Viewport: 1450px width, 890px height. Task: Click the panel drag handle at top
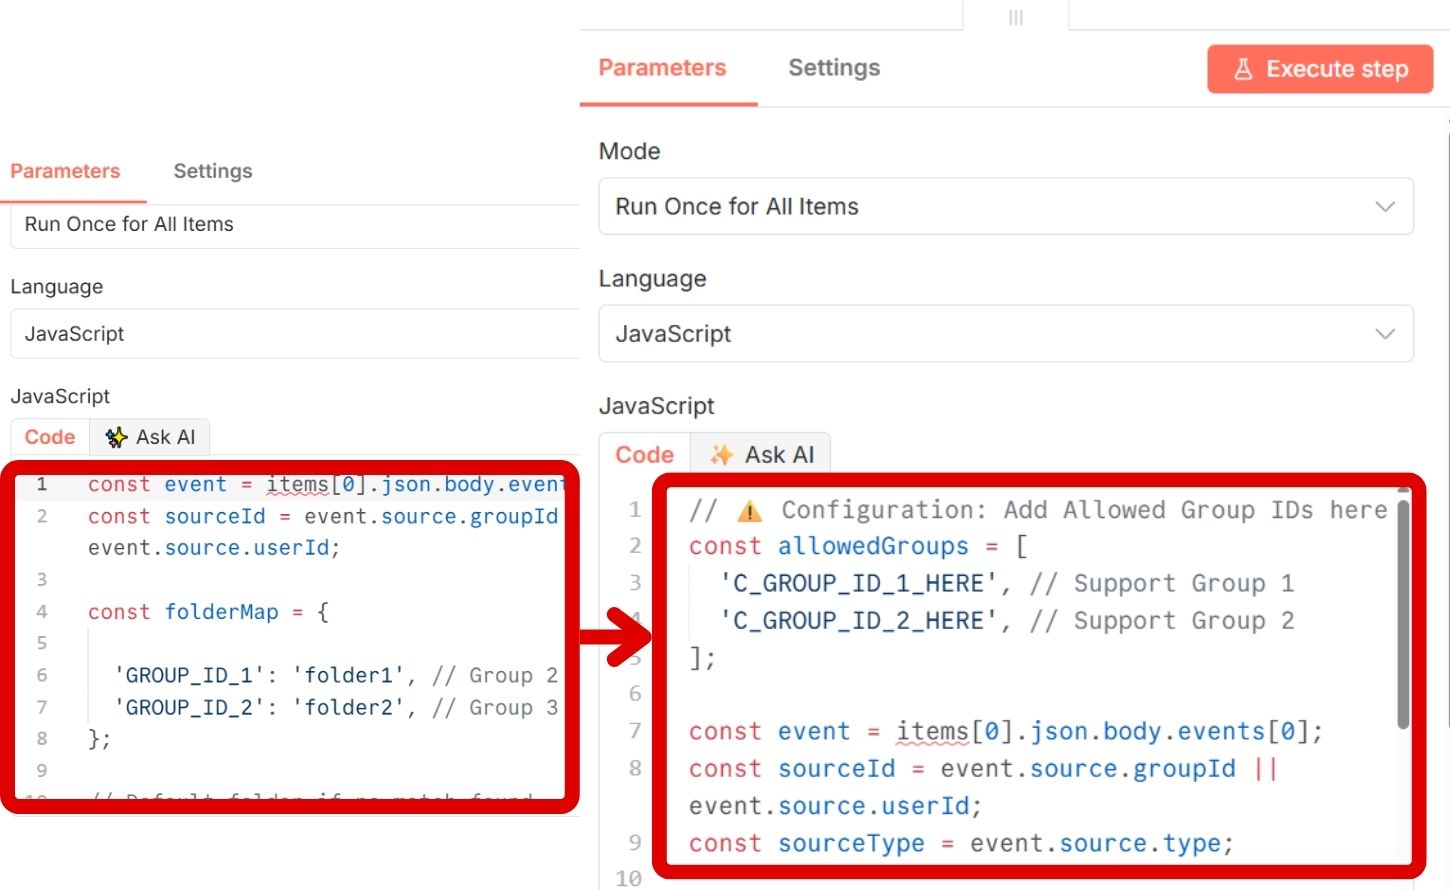[1016, 17]
